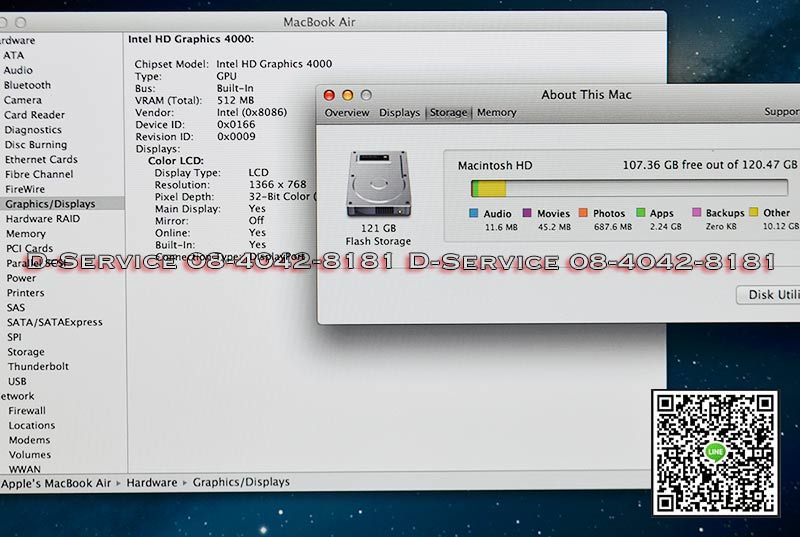800x537 pixels.
Task: Click the Color LCD display entry
Action: 176,161
